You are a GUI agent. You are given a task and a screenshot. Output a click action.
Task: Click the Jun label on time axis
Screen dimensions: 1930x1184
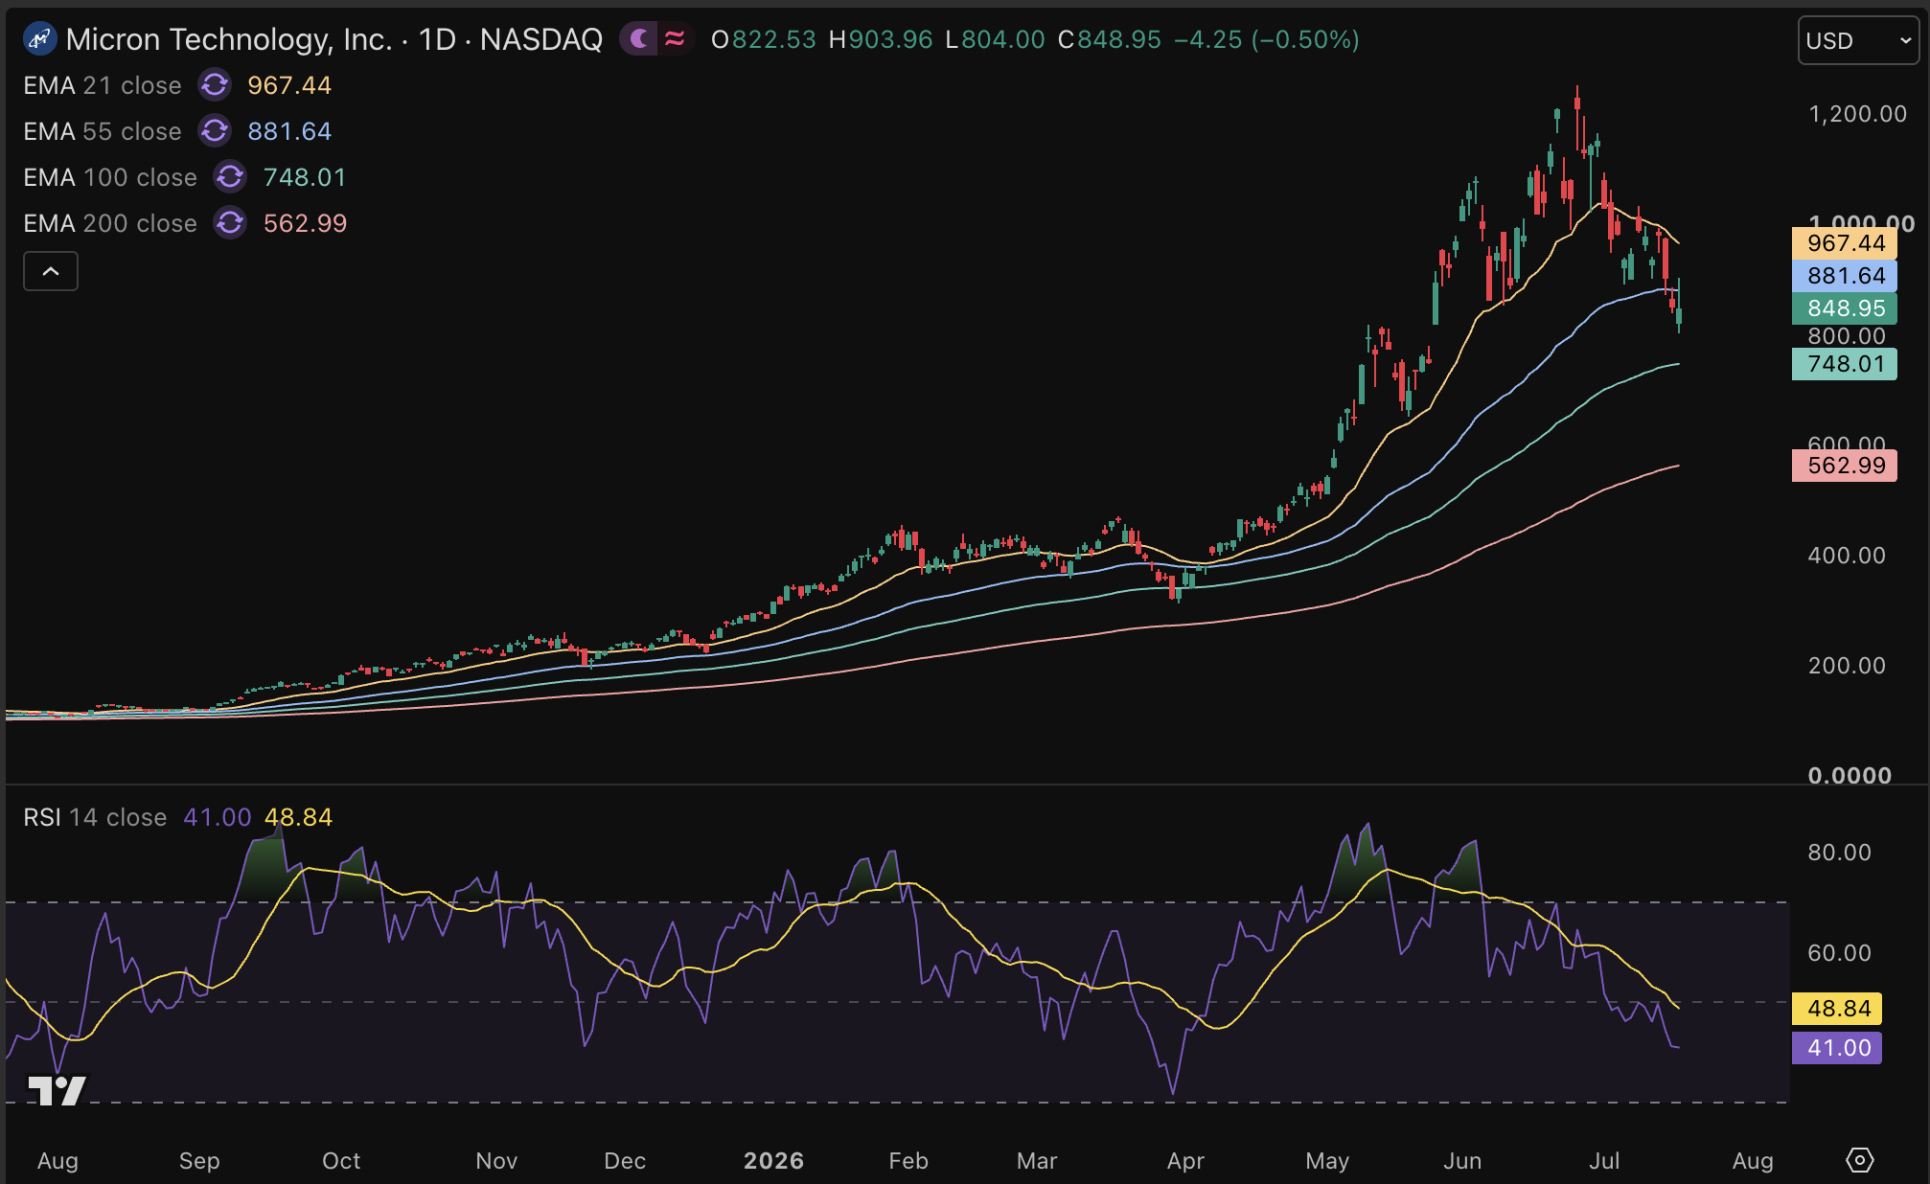tap(1462, 1161)
